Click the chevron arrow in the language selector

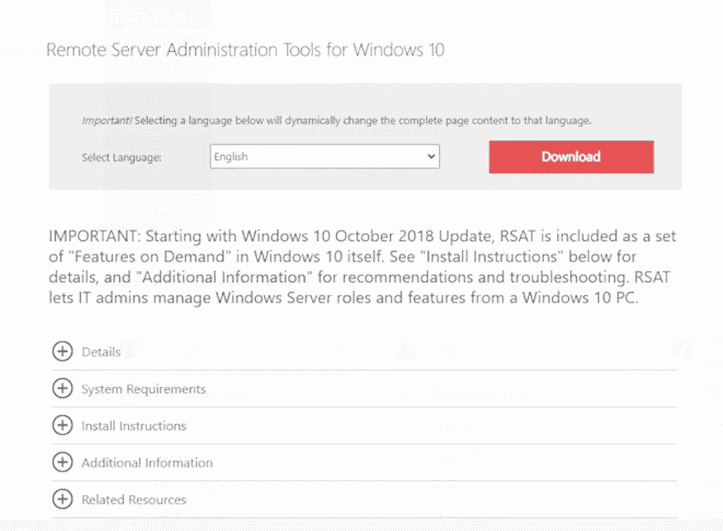tap(431, 157)
